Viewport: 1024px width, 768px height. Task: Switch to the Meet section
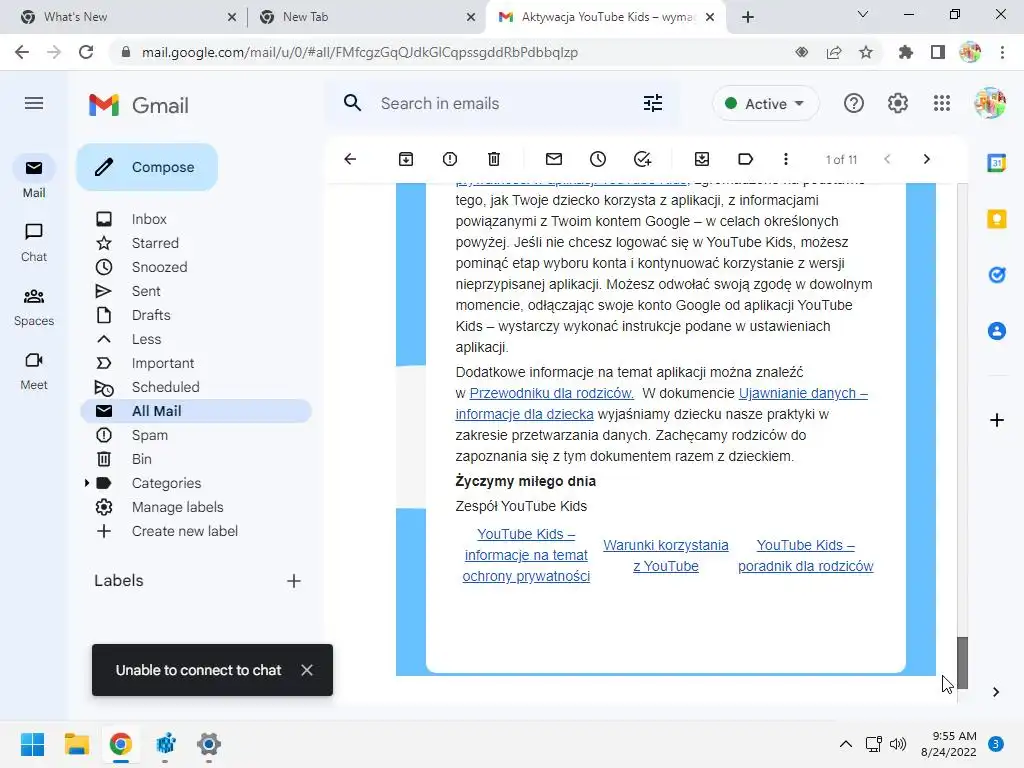(34, 371)
